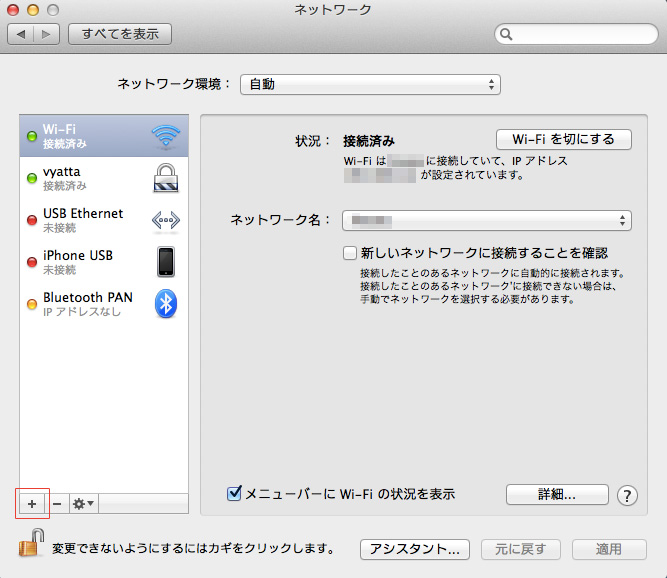Image resolution: width=667 pixels, height=578 pixels.
Task: Go back with the left arrow button
Action: point(21,34)
